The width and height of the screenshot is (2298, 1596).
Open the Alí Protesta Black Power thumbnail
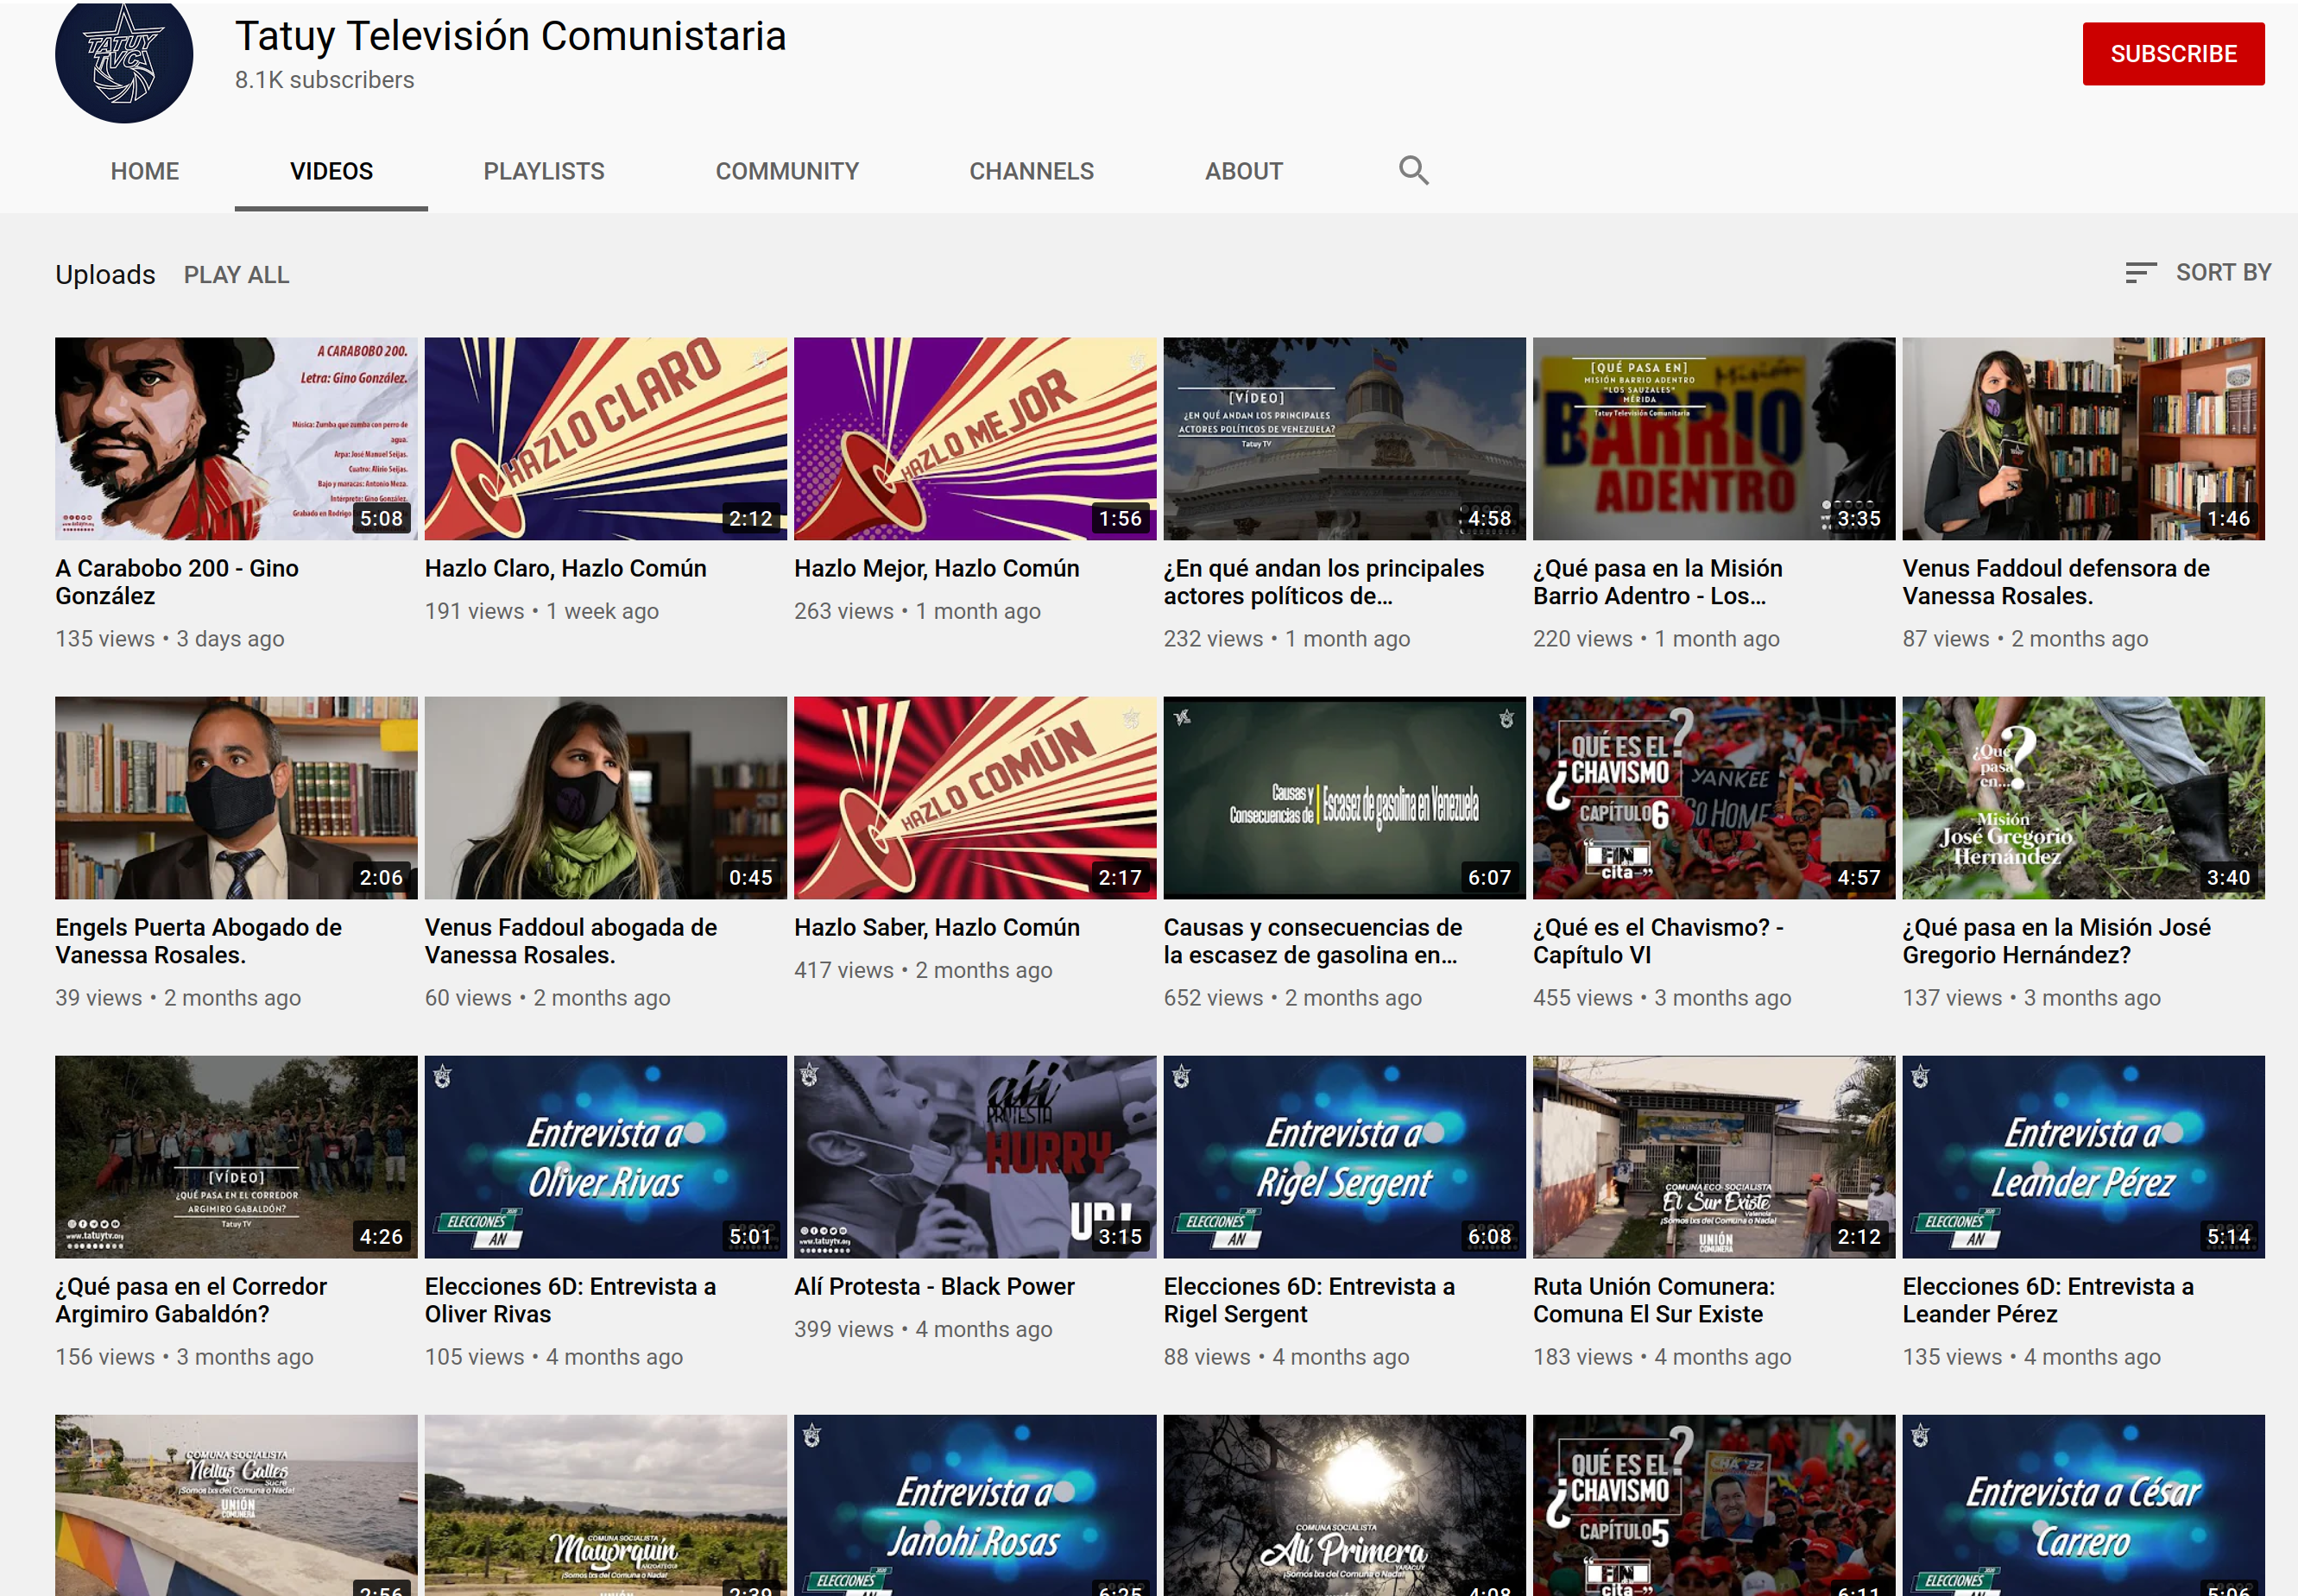[975, 1157]
